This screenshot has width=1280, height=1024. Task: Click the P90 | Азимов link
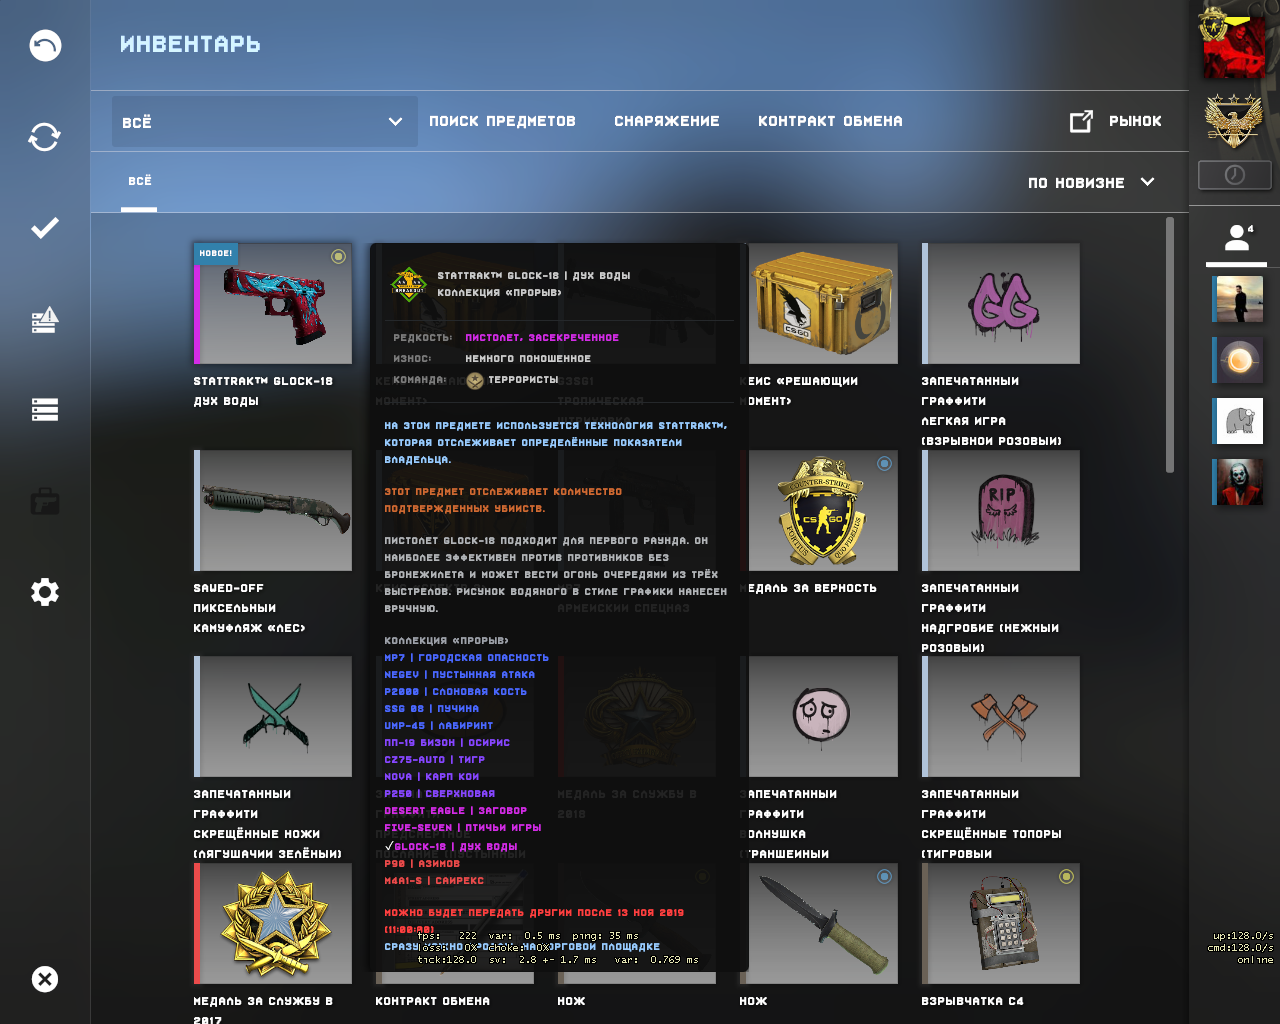(x=422, y=864)
